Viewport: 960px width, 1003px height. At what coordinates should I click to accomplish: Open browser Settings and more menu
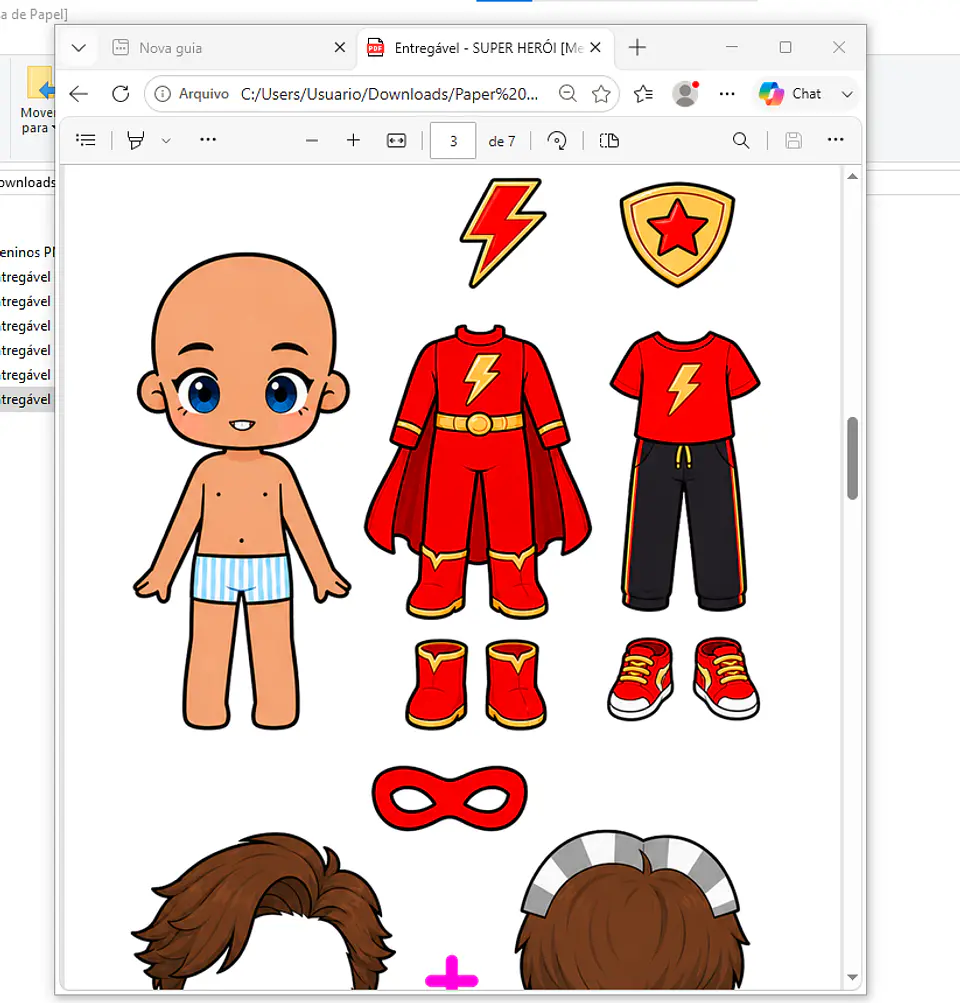point(727,94)
